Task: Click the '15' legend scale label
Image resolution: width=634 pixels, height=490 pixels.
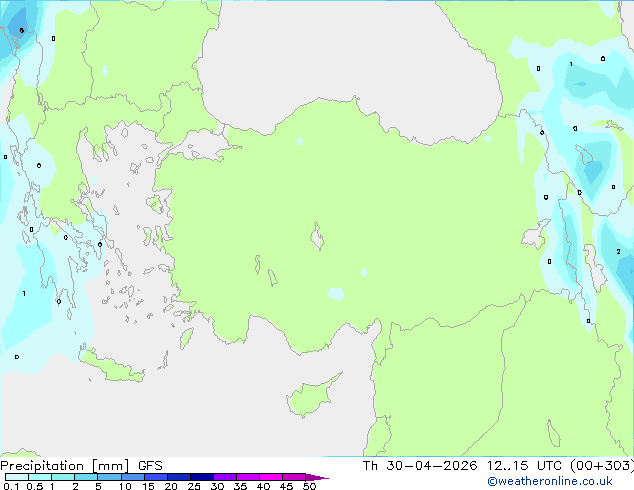Action: point(148,486)
